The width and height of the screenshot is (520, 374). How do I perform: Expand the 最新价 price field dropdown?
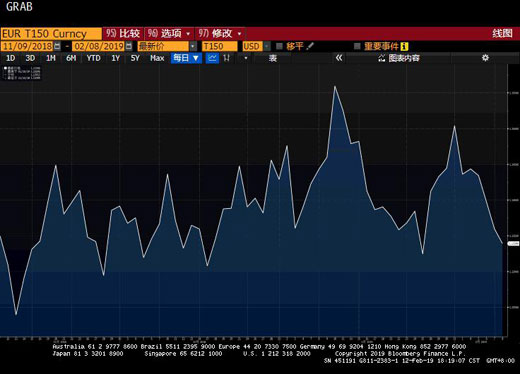[x=193, y=46]
